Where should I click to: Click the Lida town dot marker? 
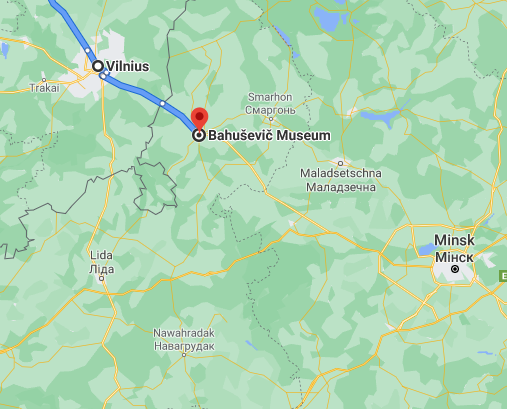point(102,279)
